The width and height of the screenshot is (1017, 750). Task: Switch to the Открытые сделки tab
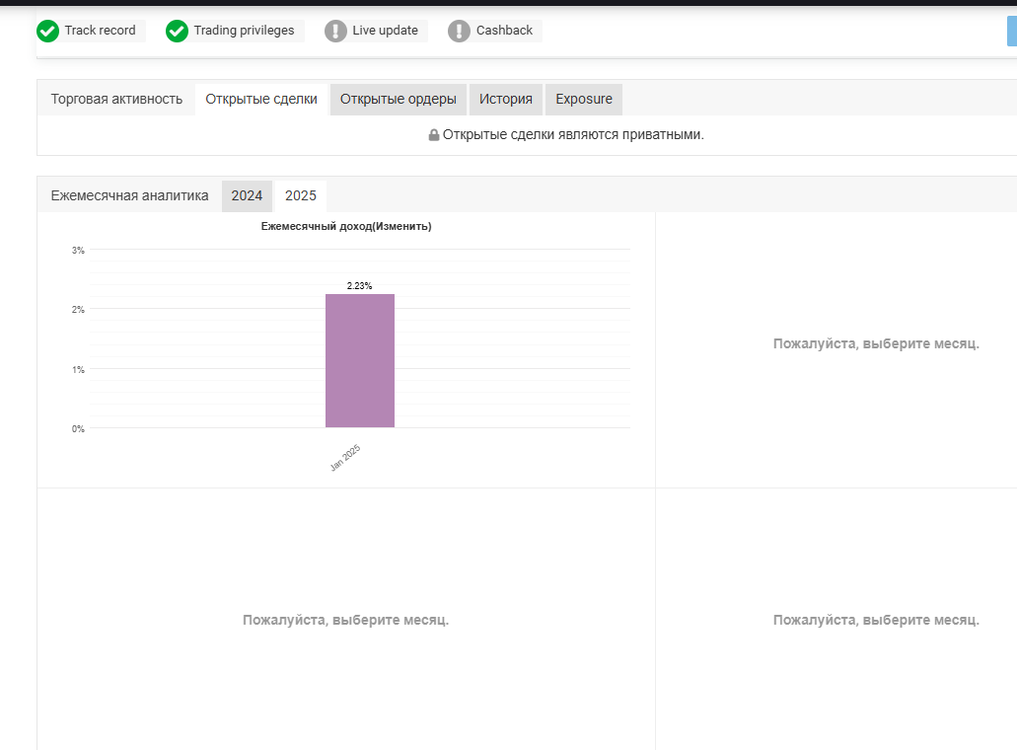click(x=261, y=99)
